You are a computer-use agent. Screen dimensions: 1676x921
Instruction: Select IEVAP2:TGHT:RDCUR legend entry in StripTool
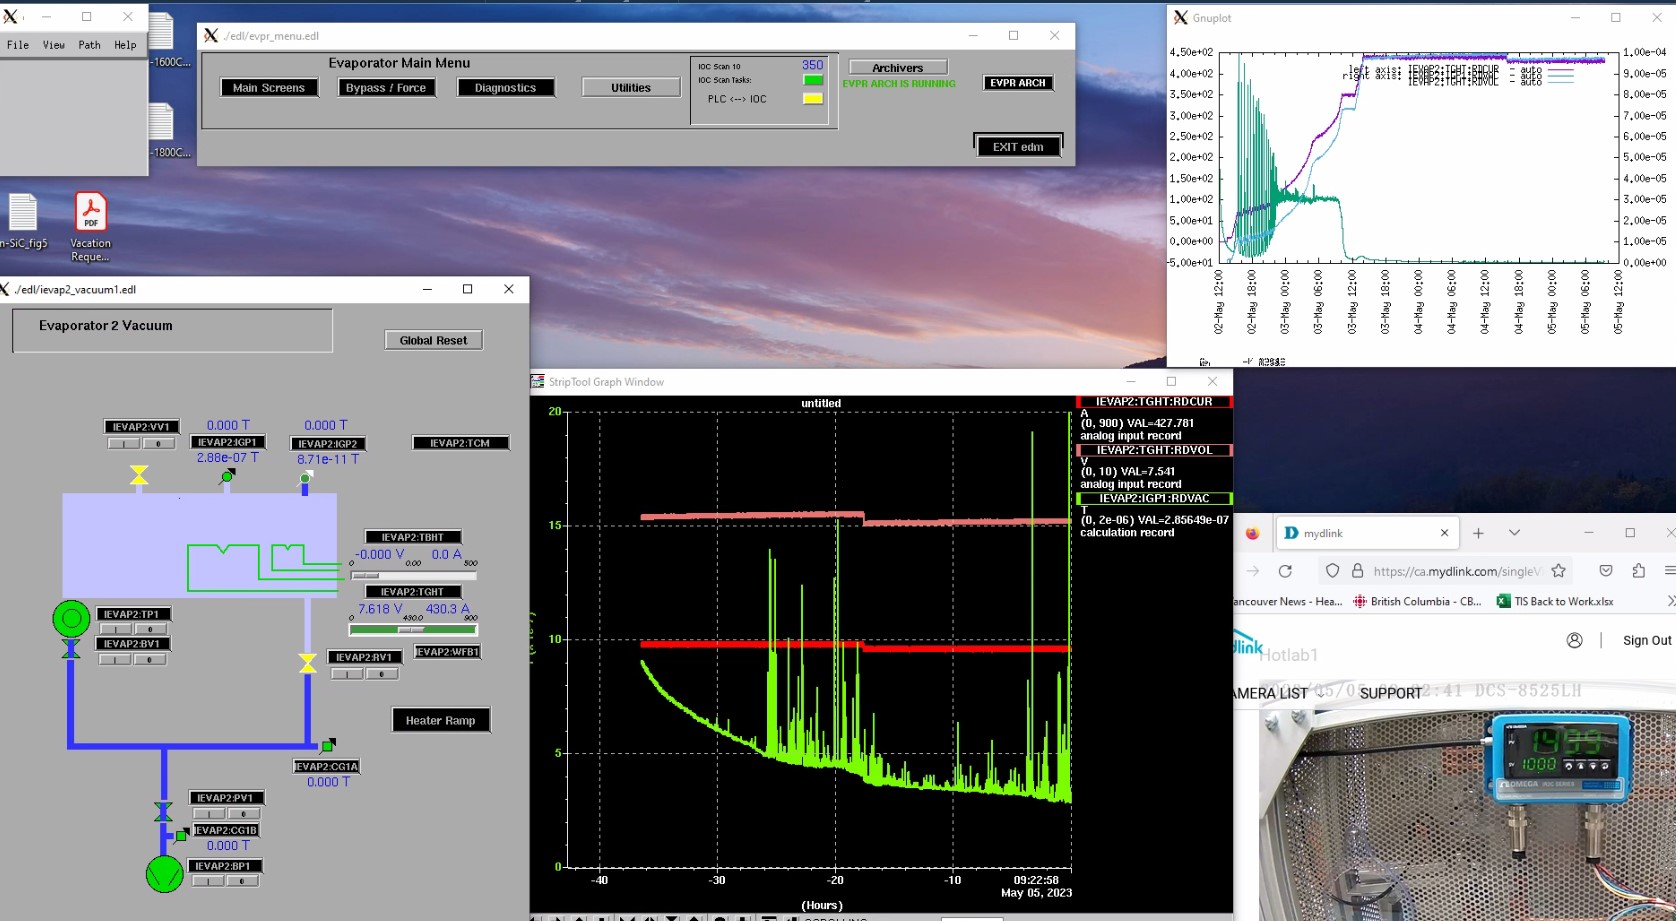point(1154,402)
